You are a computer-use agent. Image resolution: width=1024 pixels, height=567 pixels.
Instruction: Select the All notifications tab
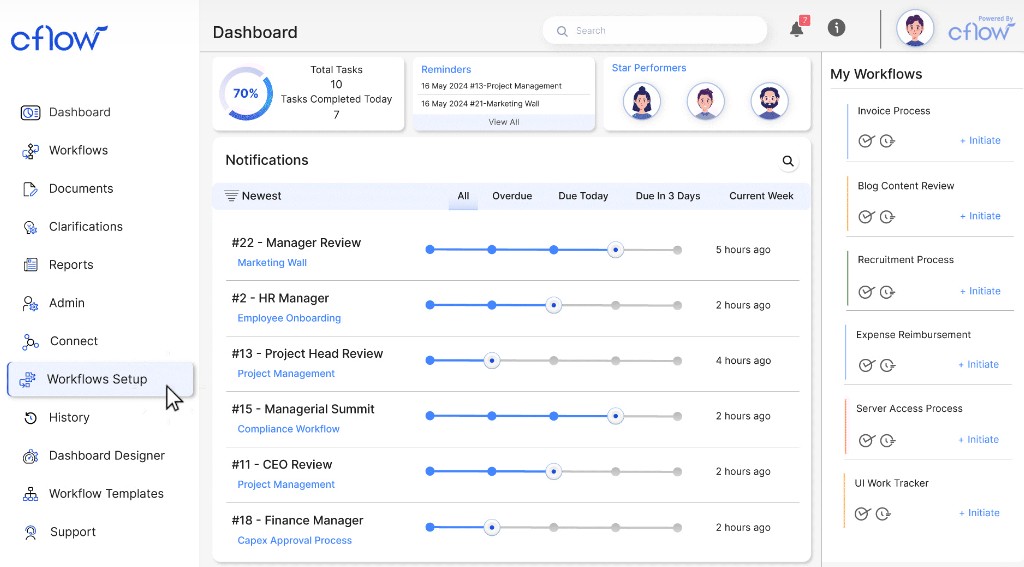[x=463, y=196]
